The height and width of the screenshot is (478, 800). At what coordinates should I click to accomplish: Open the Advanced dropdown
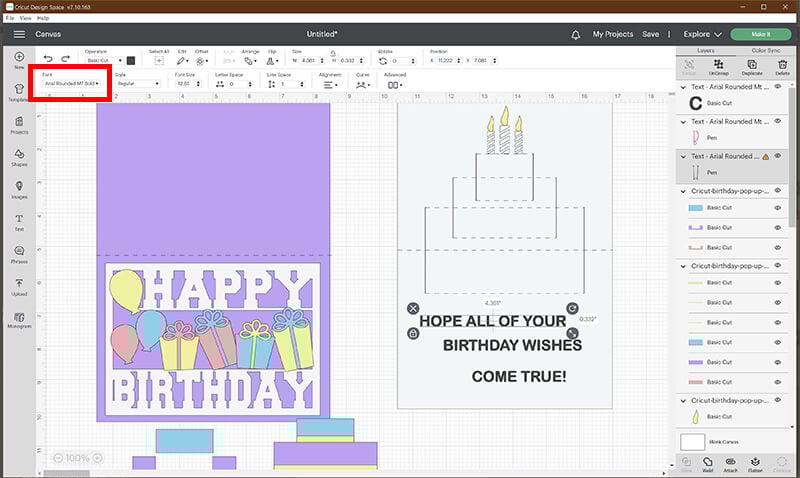pos(395,85)
